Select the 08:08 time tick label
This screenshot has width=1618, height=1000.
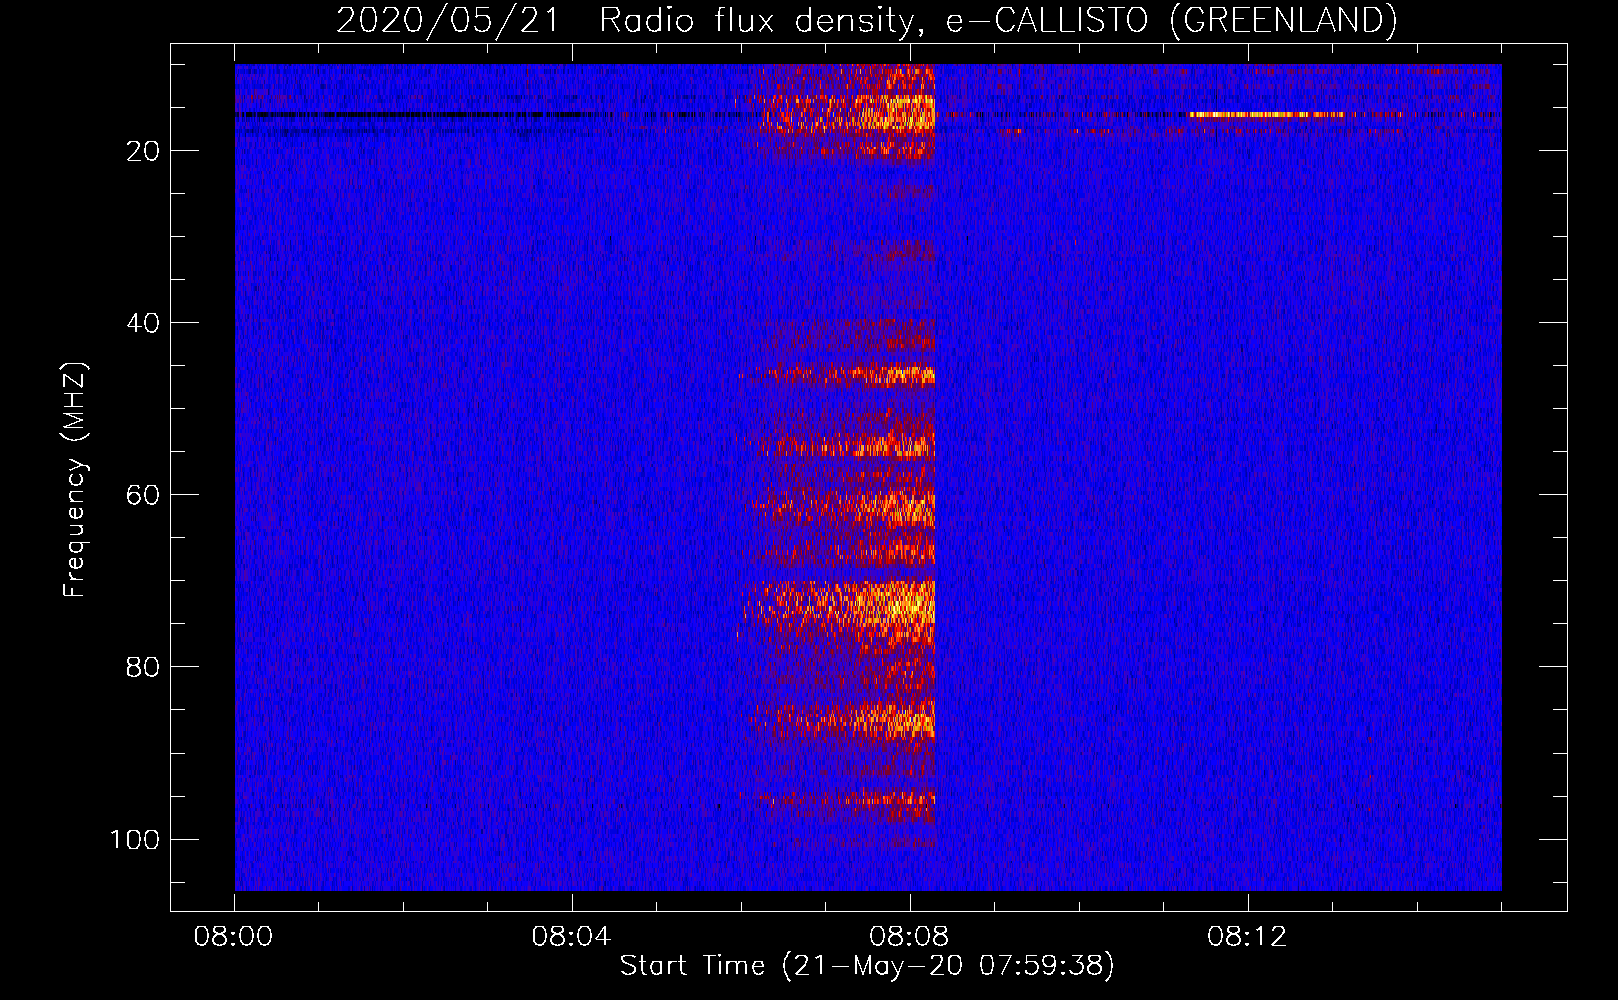pyautogui.click(x=909, y=937)
